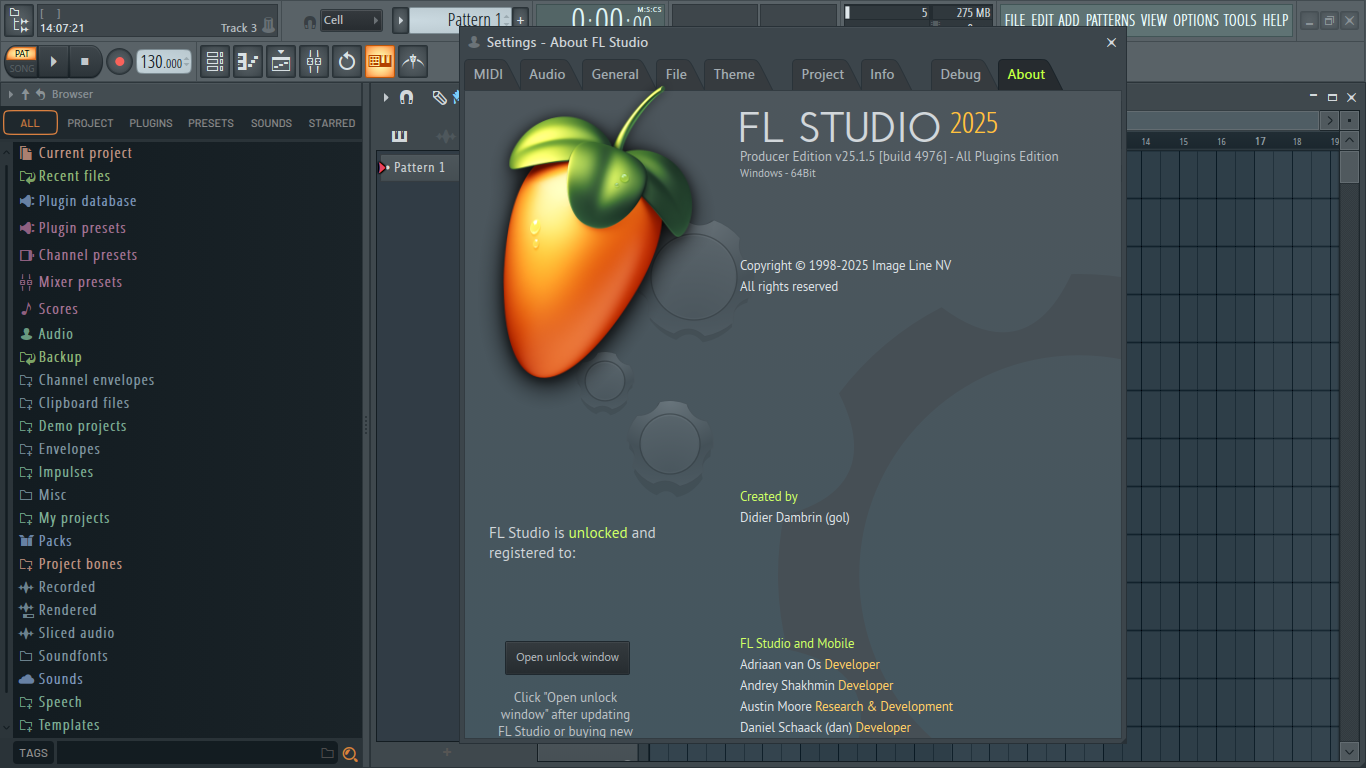
Task: Click the browser back arrow icon
Action: [40, 94]
